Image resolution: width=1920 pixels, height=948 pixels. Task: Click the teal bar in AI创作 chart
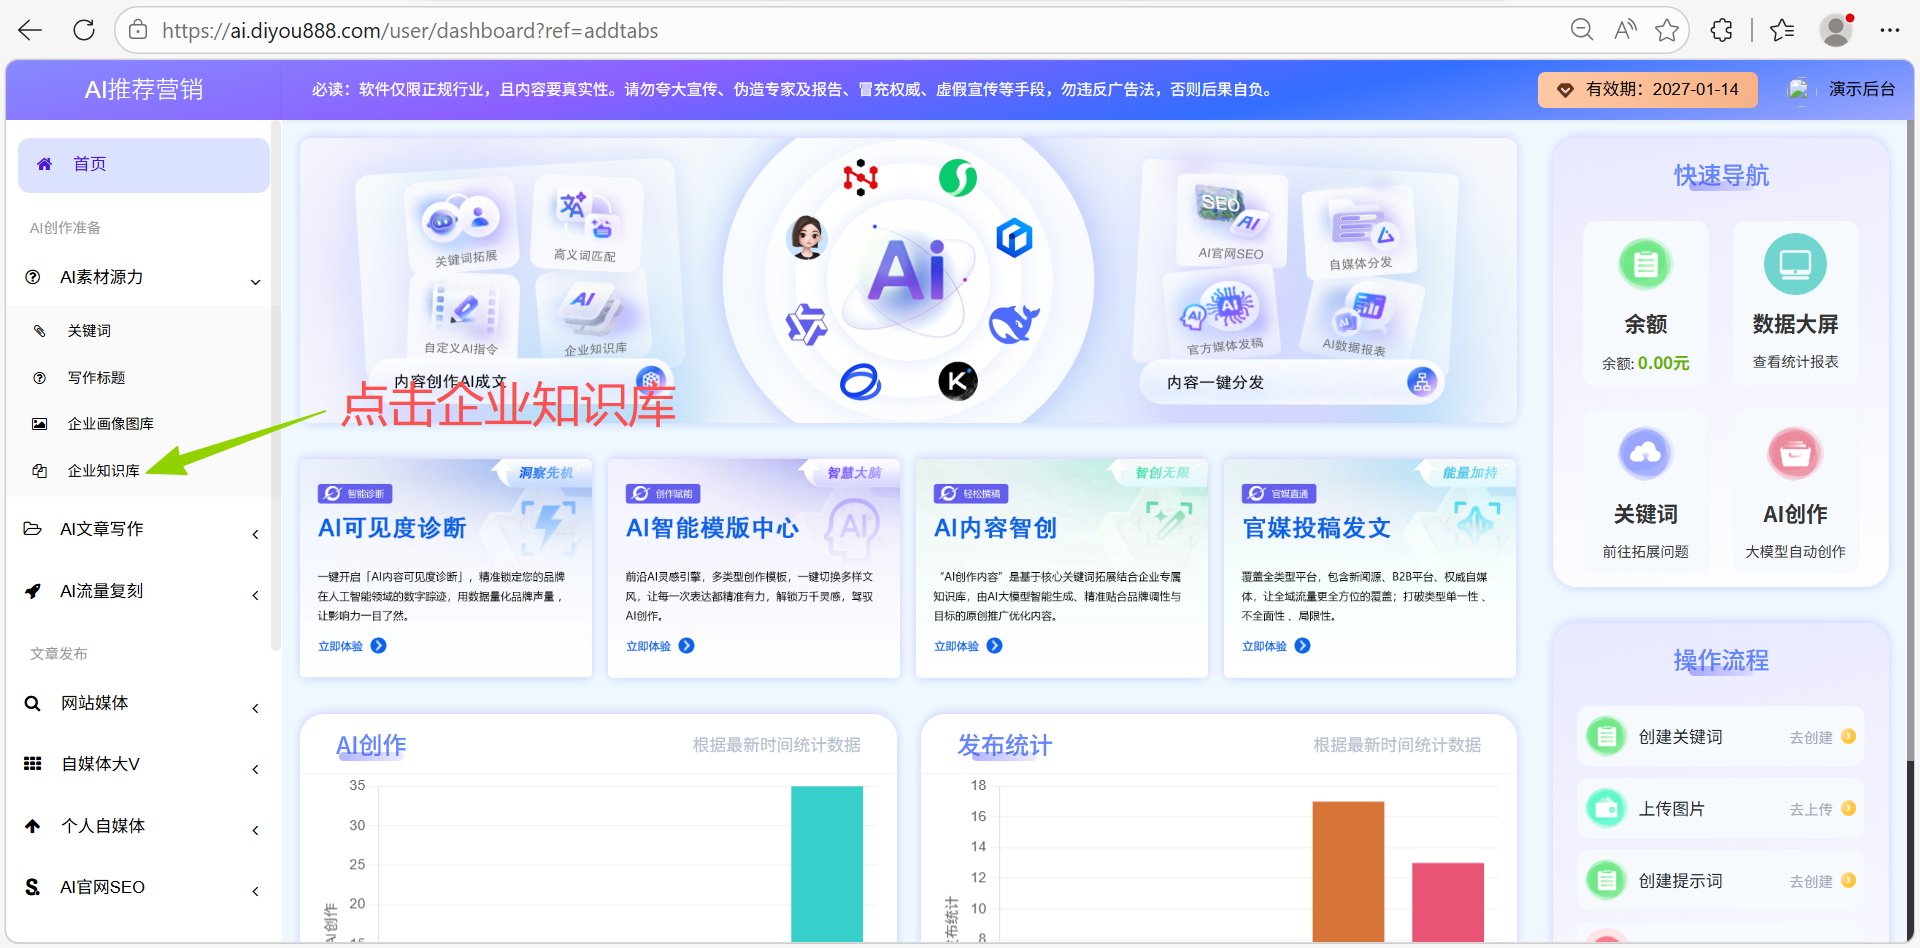pyautogui.click(x=826, y=863)
